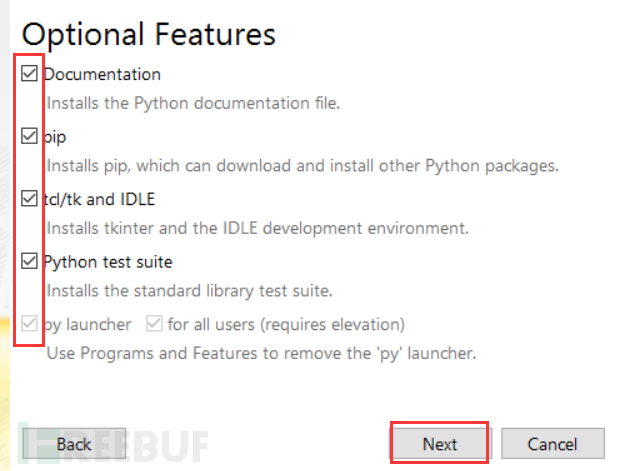
Task: Click the Python test suite label
Action: click(x=108, y=262)
